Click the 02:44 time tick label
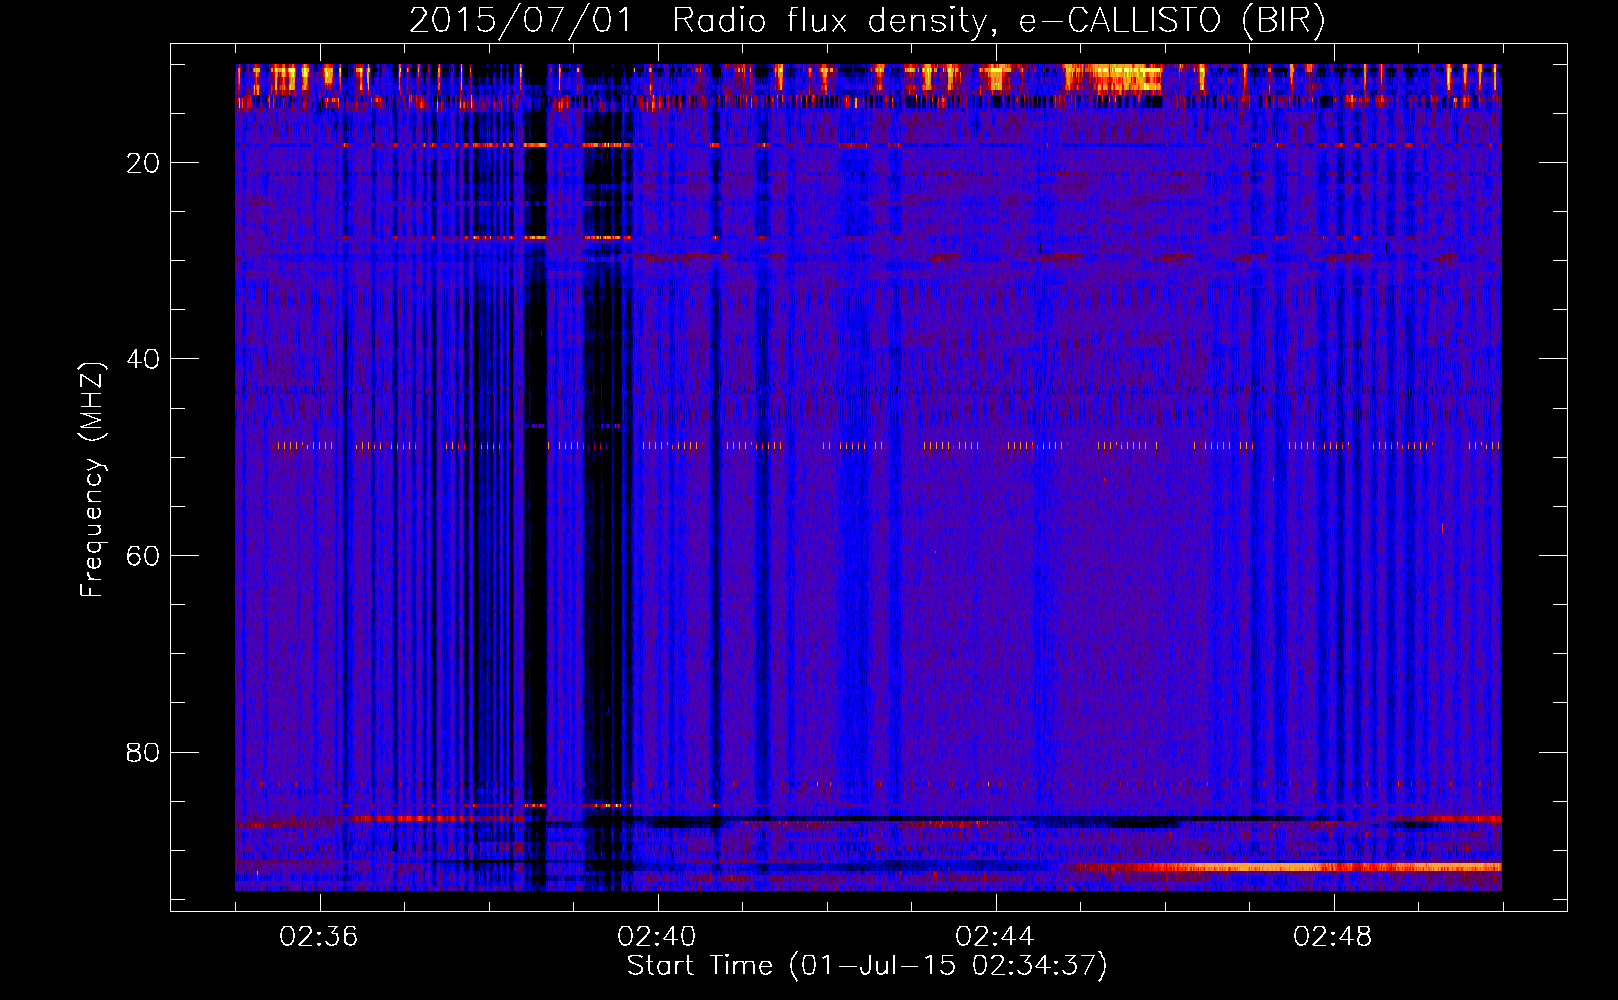The height and width of the screenshot is (1000, 1618). (995, 937)
